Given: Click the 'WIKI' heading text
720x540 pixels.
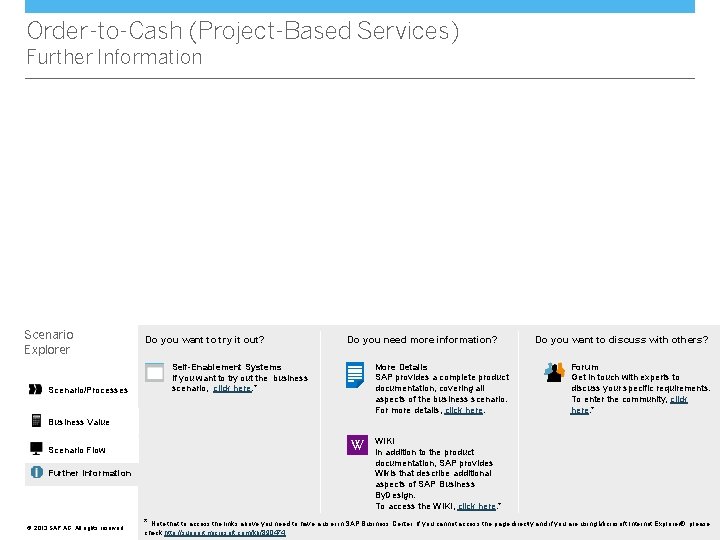Looking at the screenshot, I should pyautogui.click(x=384, y=441).
